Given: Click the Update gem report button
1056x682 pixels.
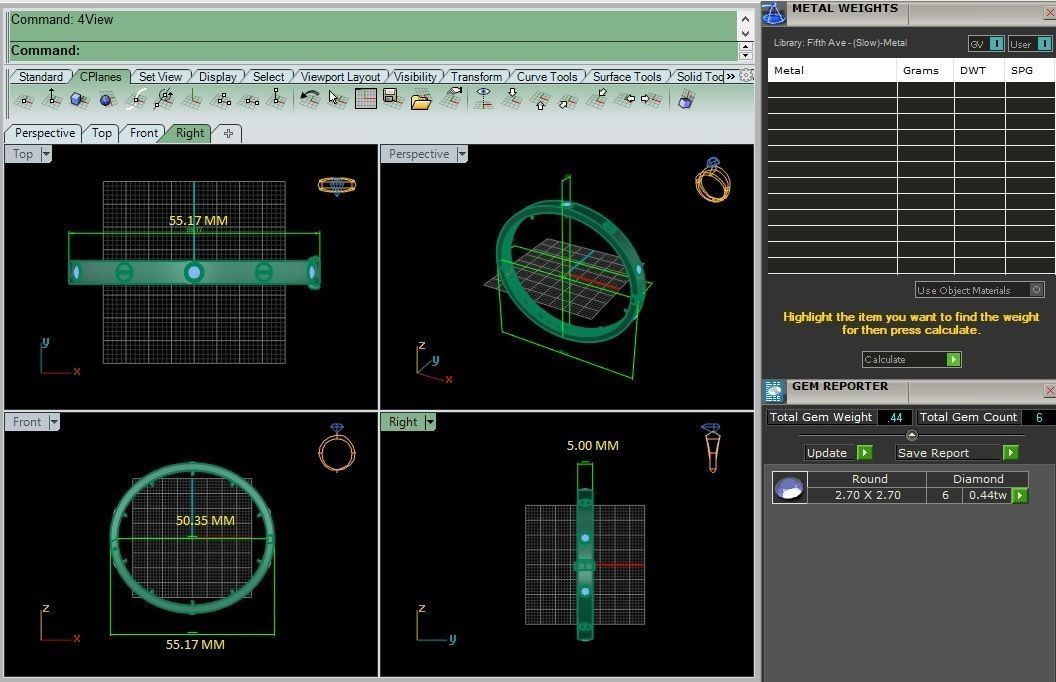Looking at the screenshot, I should 839,453.
